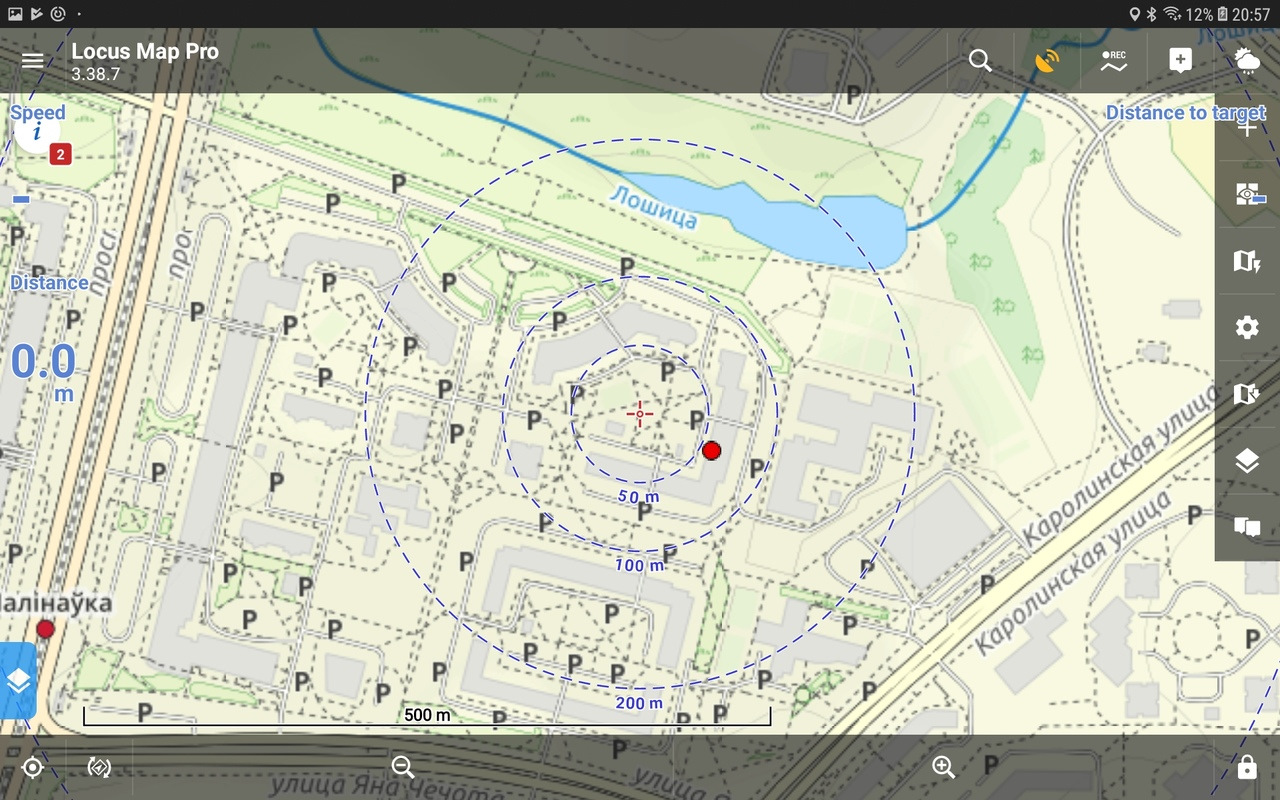Zoom in with the plus magnifier

click(x=943, y=767)
